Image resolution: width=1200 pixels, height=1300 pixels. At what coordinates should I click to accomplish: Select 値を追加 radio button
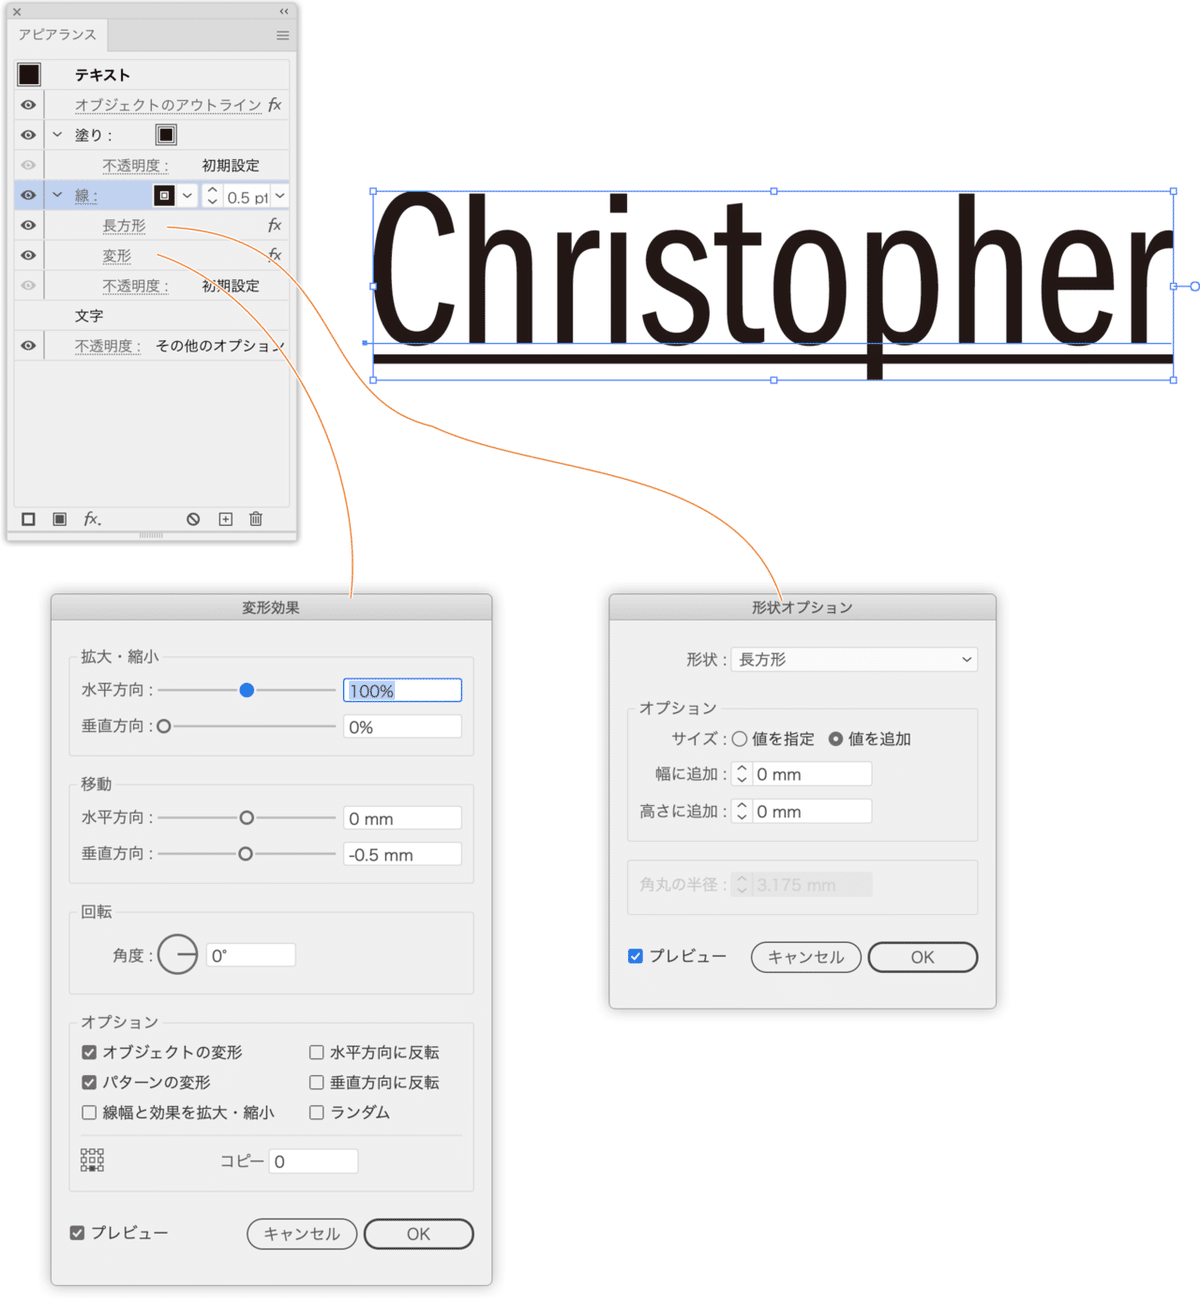pos(835,739)
